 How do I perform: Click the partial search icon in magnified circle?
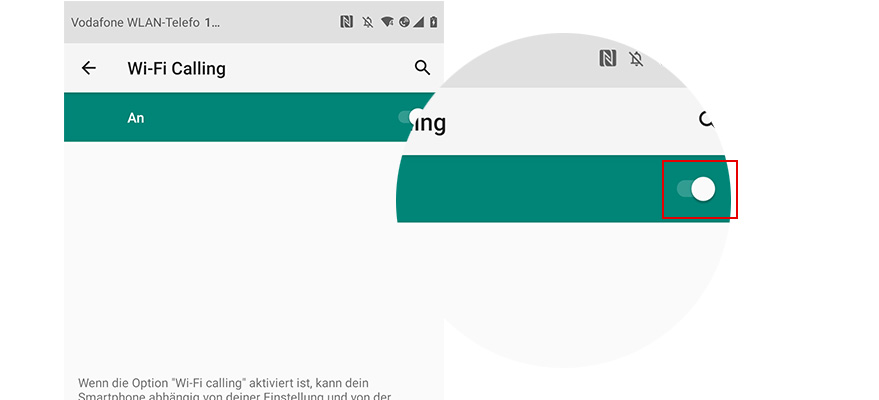click(x=707, y=119)
